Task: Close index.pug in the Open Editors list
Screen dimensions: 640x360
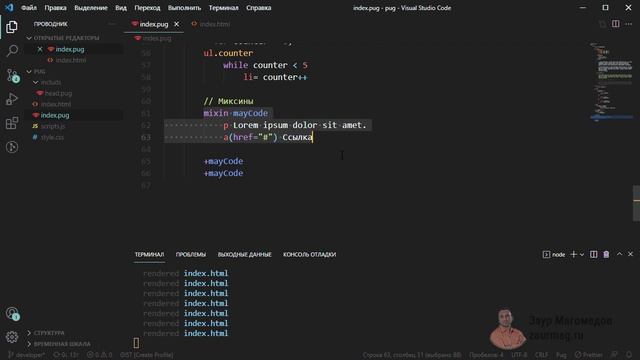Action: point(40,49)
